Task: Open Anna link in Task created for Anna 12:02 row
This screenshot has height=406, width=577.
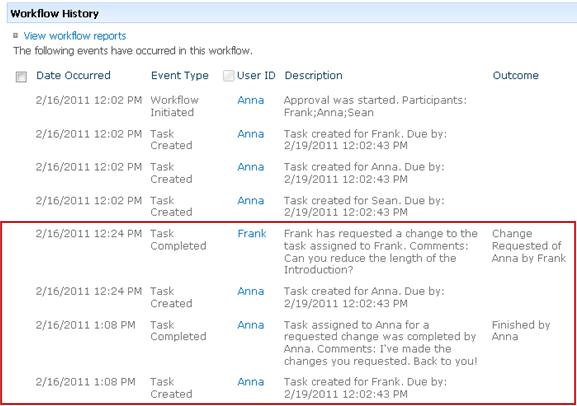Action: [x=251, y=167]
